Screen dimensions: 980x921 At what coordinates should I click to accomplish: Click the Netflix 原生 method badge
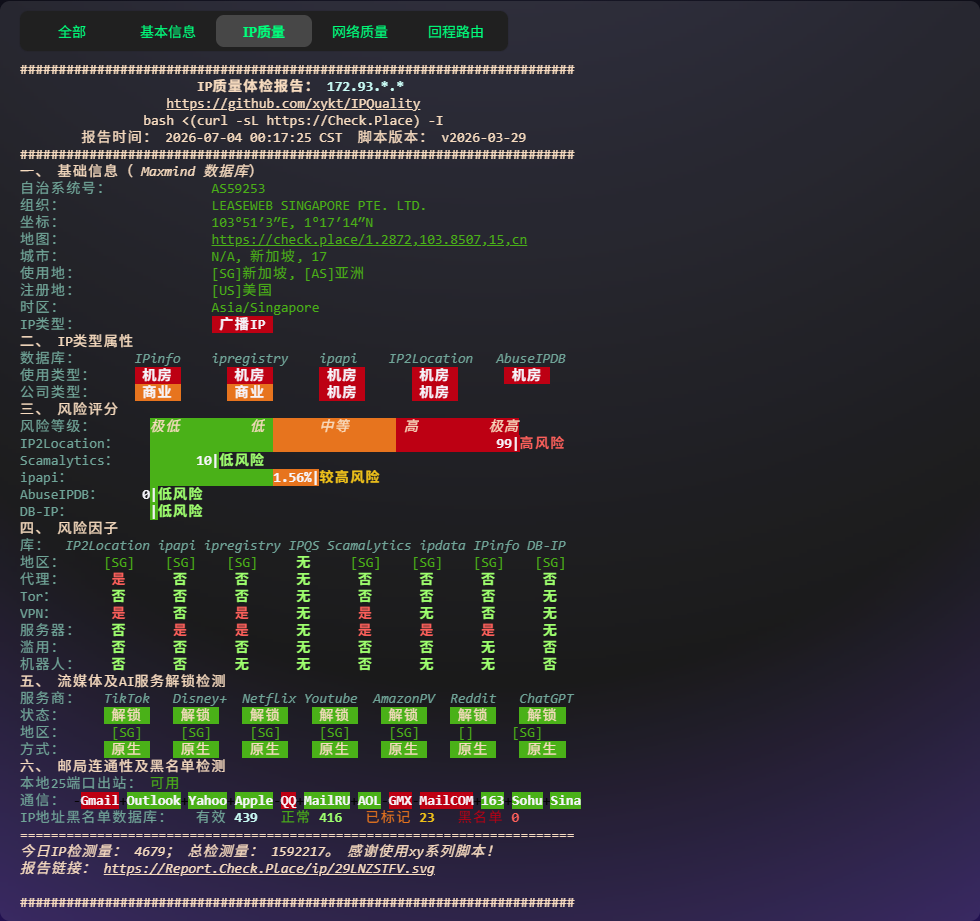[265, 749]
